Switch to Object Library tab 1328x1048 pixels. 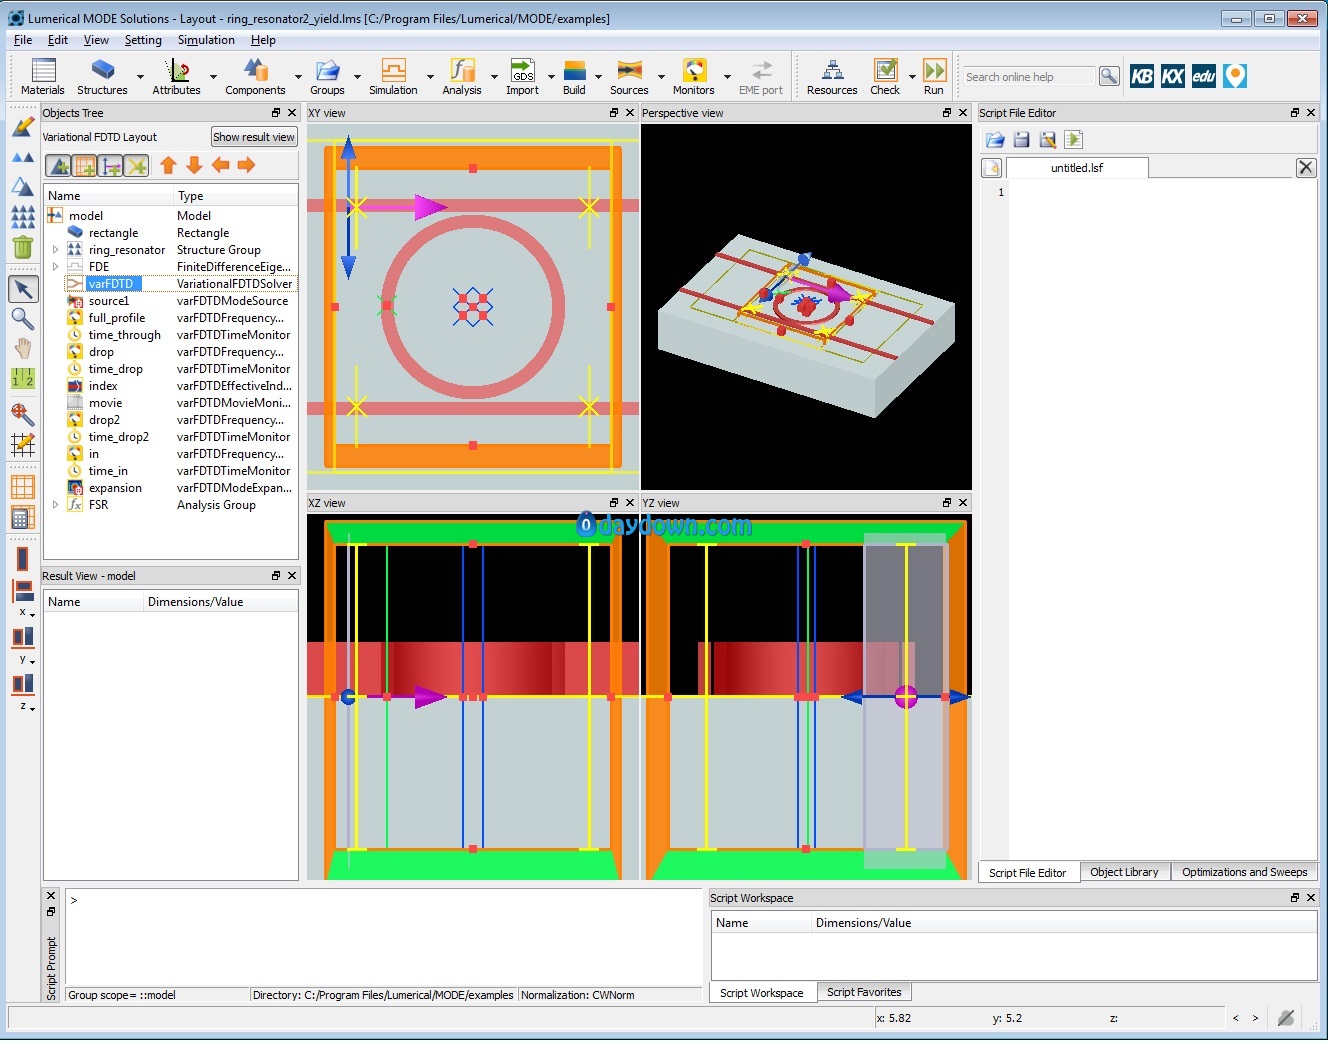pos(1124,872)
